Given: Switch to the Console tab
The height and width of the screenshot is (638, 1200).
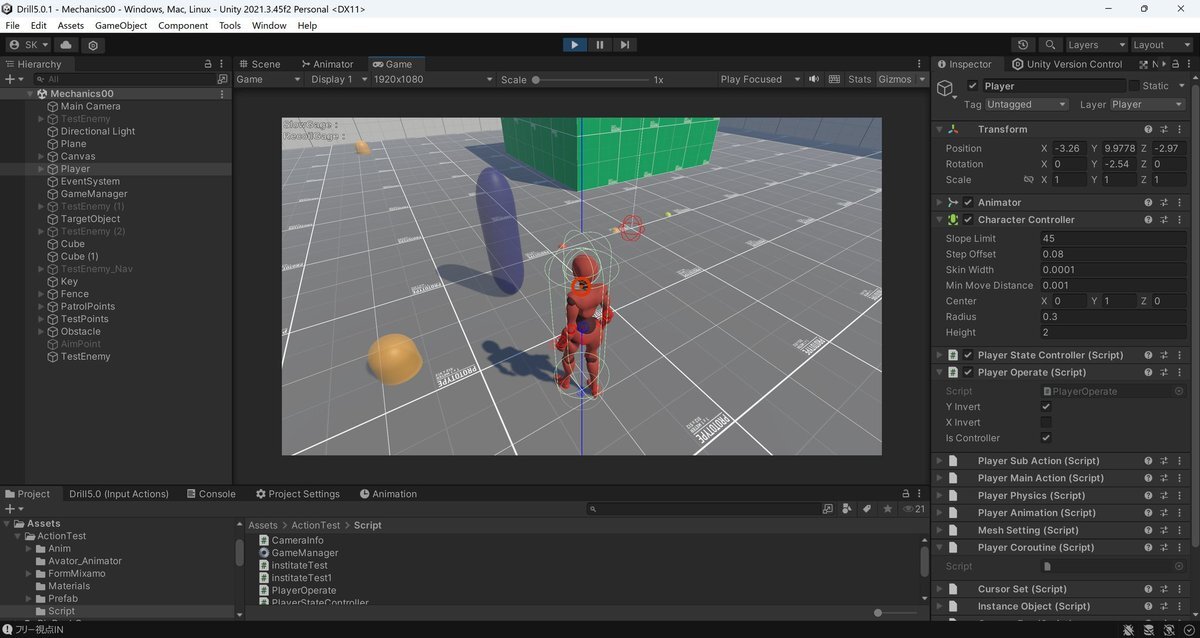Looking at the screenshot, I should [x=209, y=494].
